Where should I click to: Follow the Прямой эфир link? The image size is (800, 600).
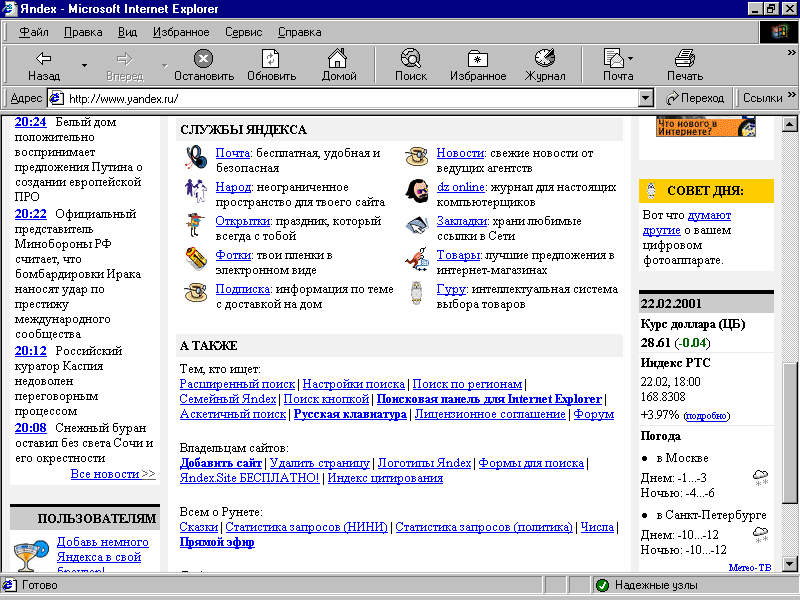tap(217, 542)
